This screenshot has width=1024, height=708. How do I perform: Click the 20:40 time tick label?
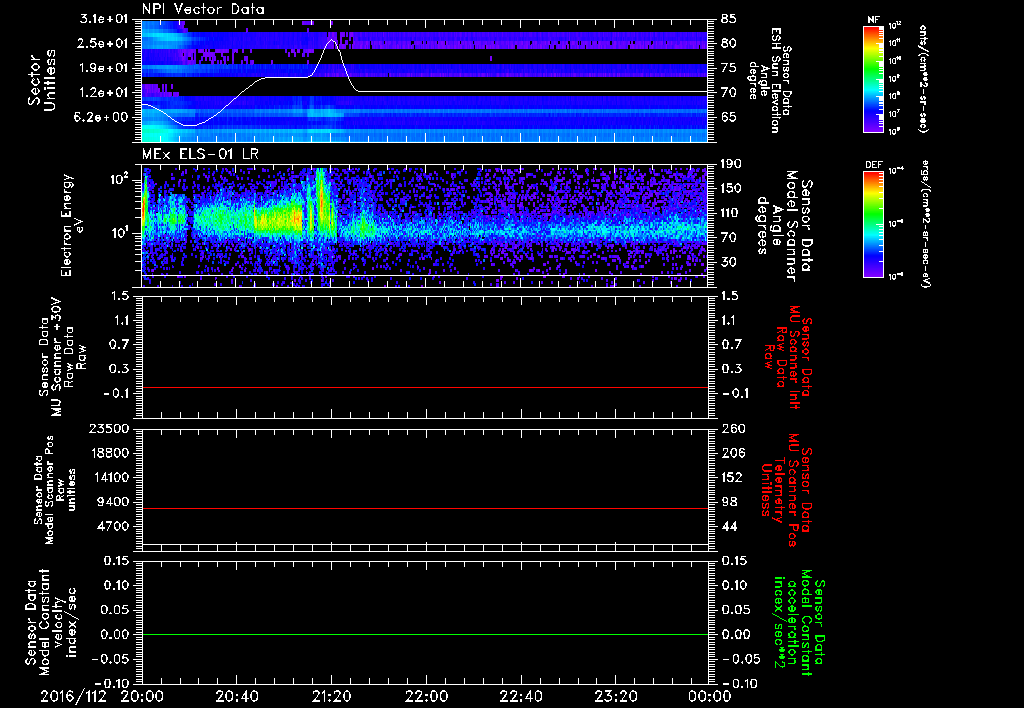236,696
